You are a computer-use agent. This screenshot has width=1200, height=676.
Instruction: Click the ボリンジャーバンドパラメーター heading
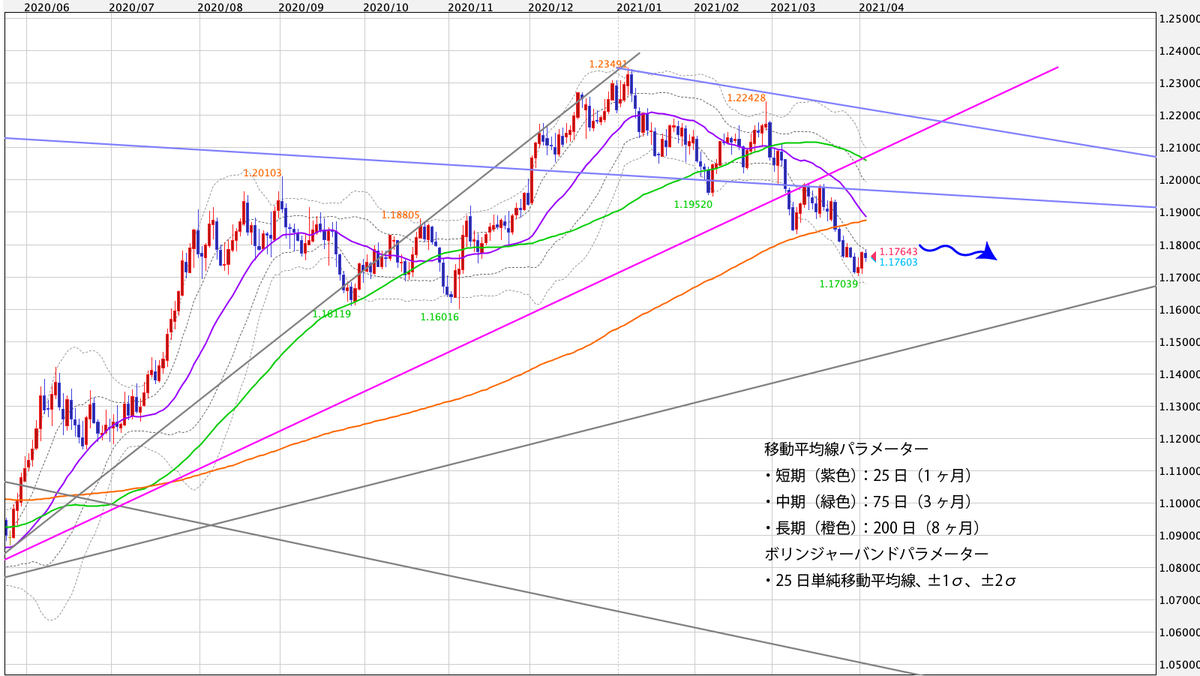pyautogui.click(x=876, y=553)
